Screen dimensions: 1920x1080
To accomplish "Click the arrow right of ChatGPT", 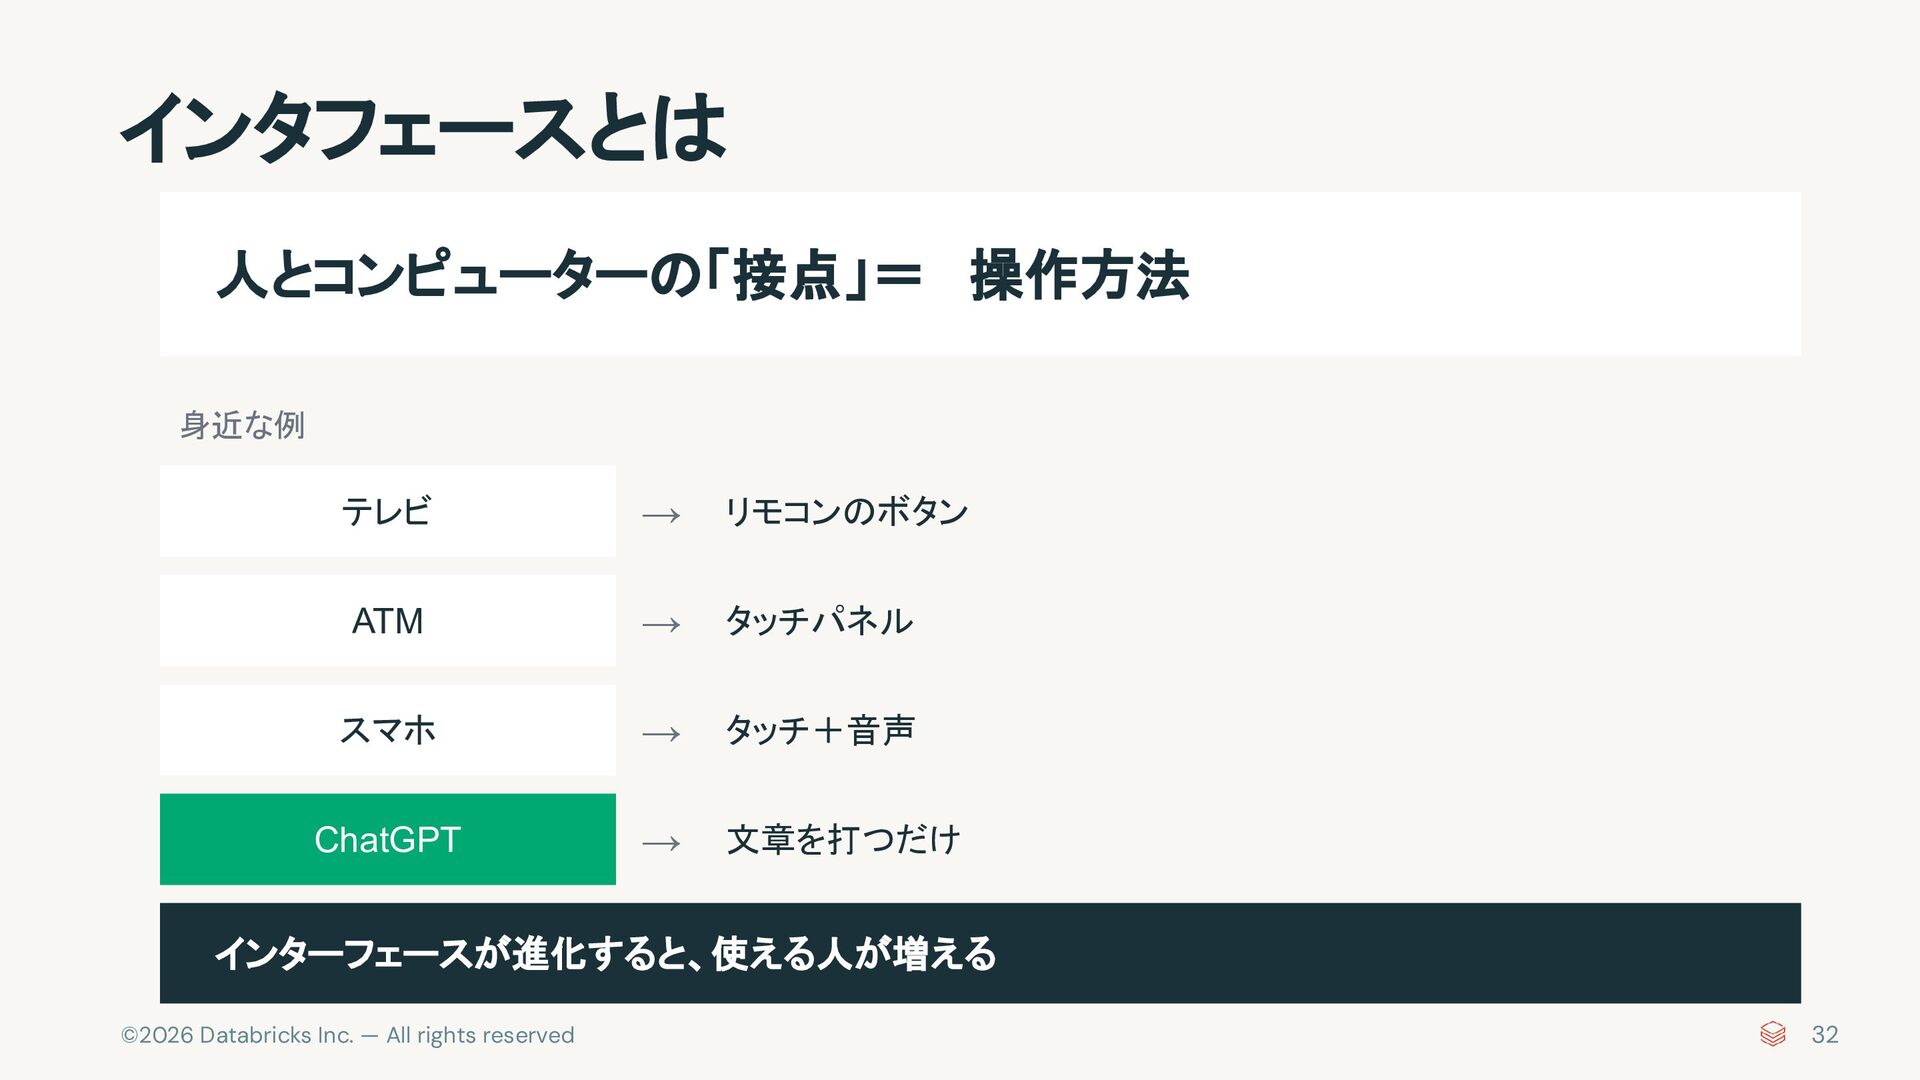I will click(x=661, y=844).
